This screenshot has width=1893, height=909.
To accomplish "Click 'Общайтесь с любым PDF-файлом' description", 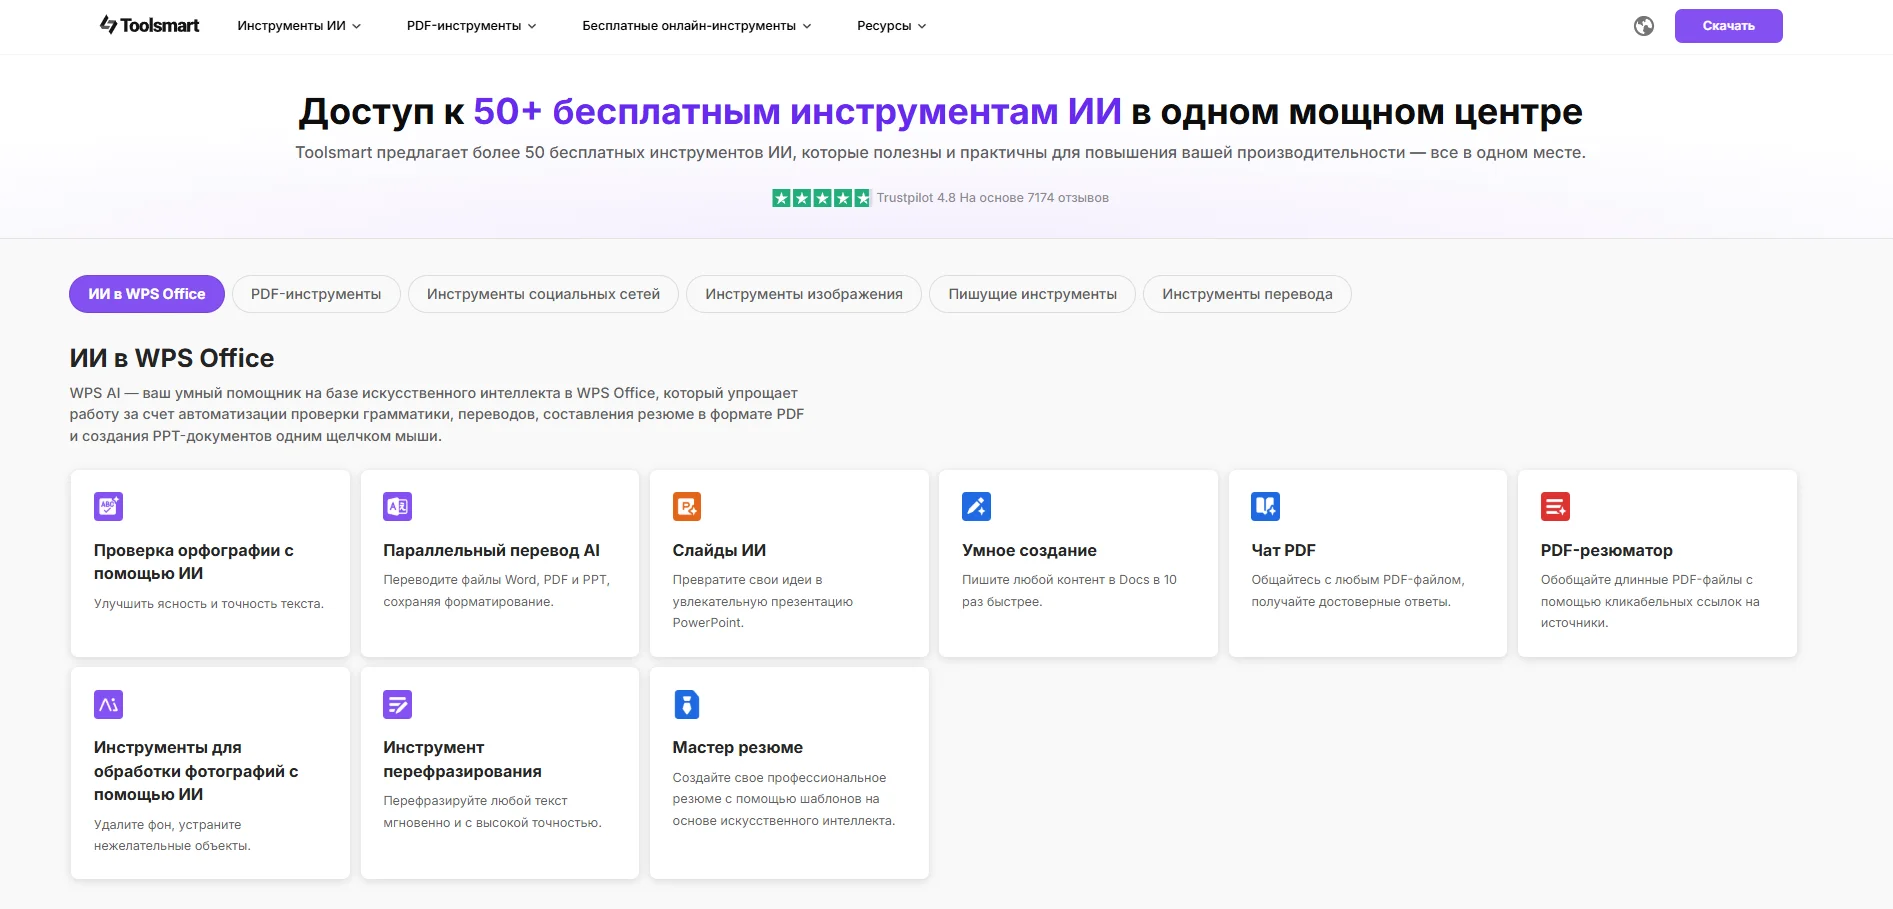I will 1357,591.
